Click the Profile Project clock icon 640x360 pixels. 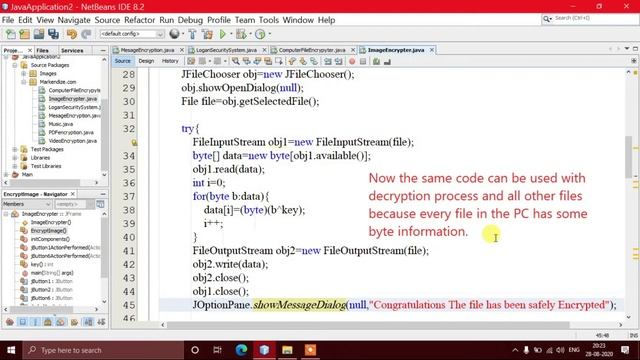tap(260, 34)
